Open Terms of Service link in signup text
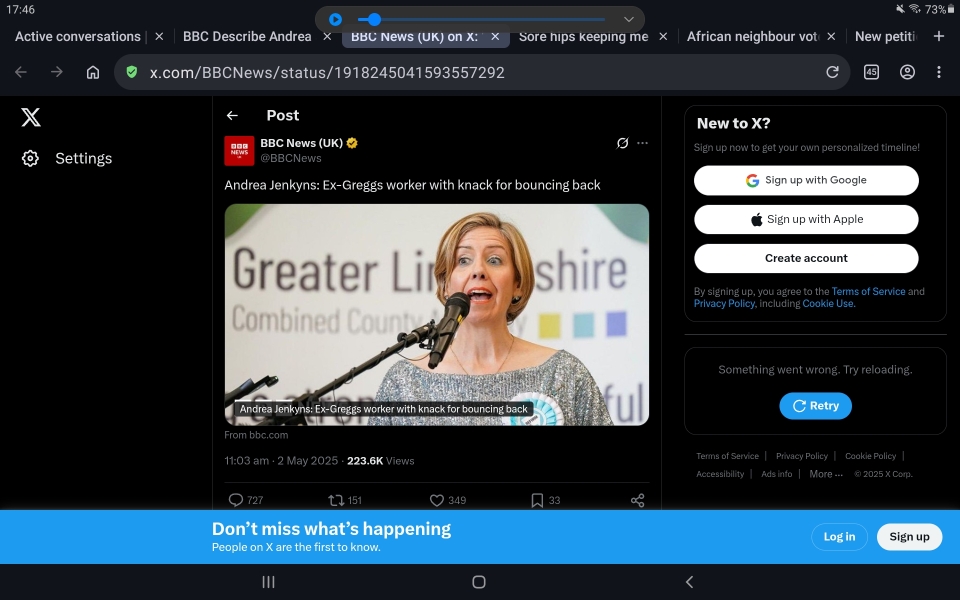The width and height of the screenshot is (960, 600). click(868, 291)
